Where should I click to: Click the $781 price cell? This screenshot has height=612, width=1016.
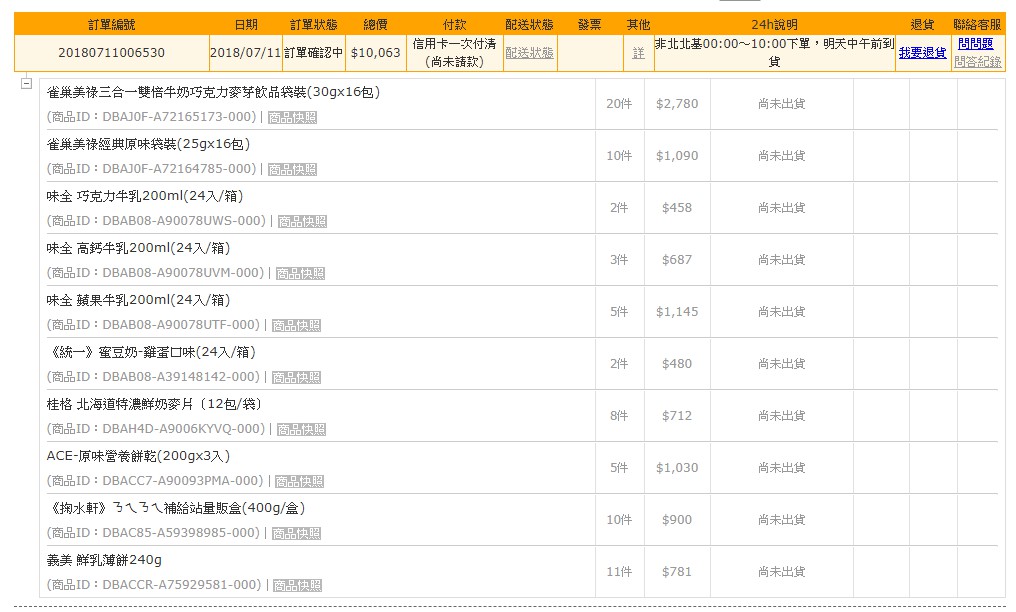(x=676, y=571)
